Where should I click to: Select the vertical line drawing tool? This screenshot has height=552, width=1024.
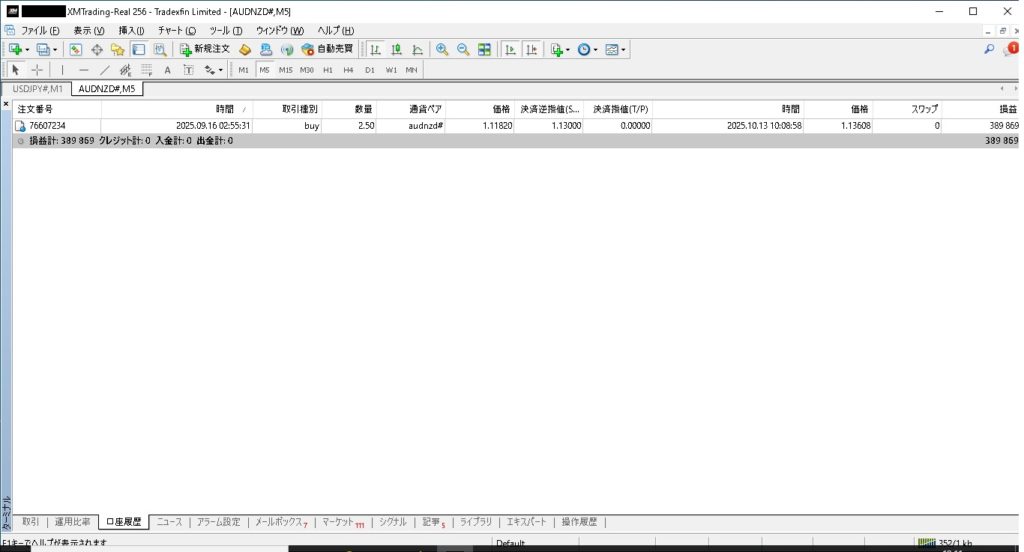point(62,70)
